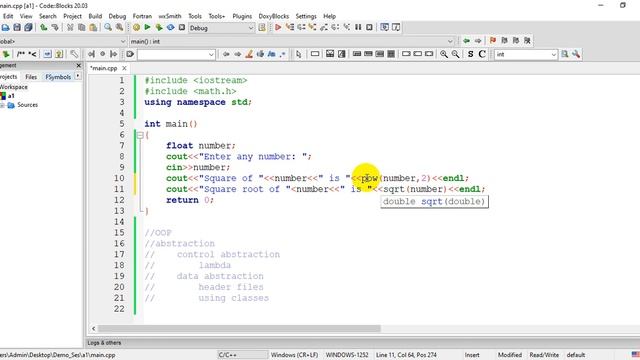
Task: Click the Save file icon
Action: coord(17,27)
